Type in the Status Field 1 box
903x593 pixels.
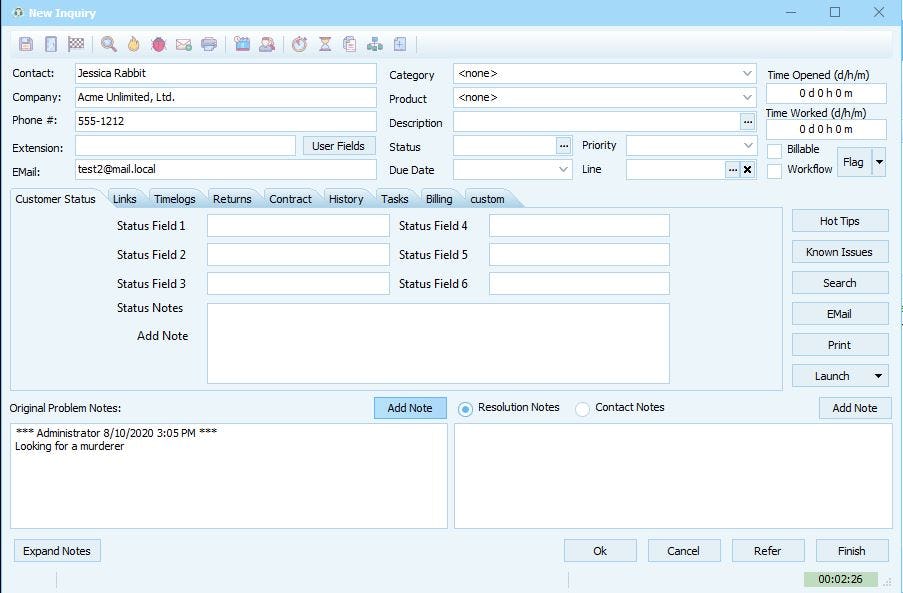[296, 225]
